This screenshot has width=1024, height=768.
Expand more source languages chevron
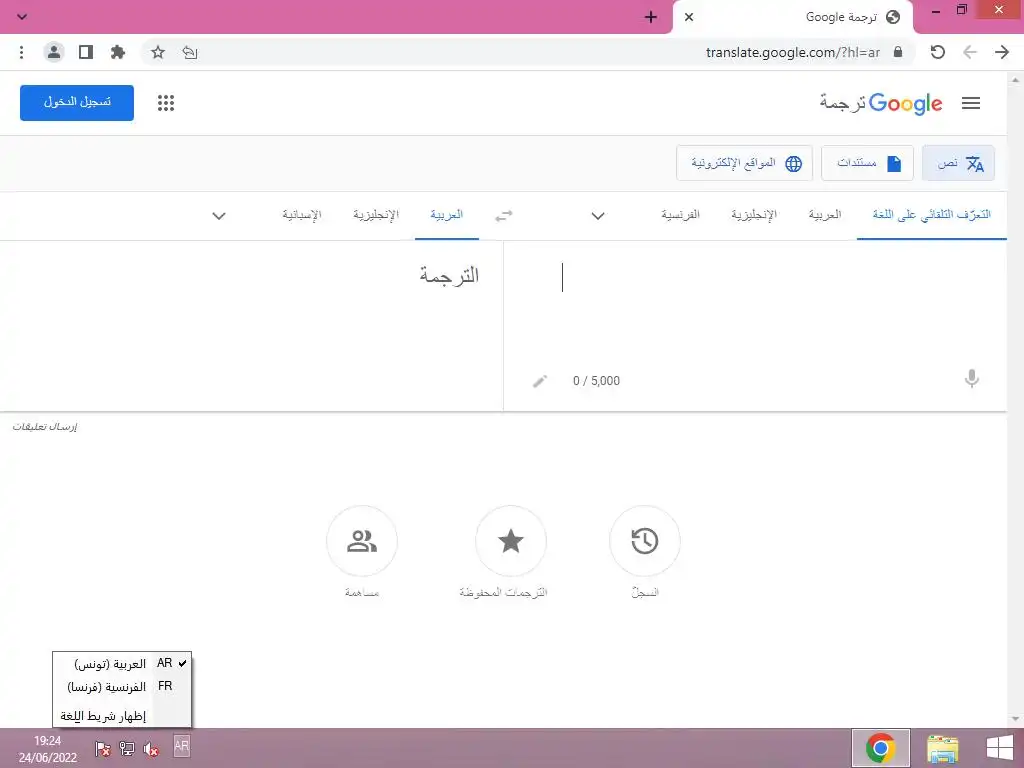pyautogui.click(x=598, y=216)
